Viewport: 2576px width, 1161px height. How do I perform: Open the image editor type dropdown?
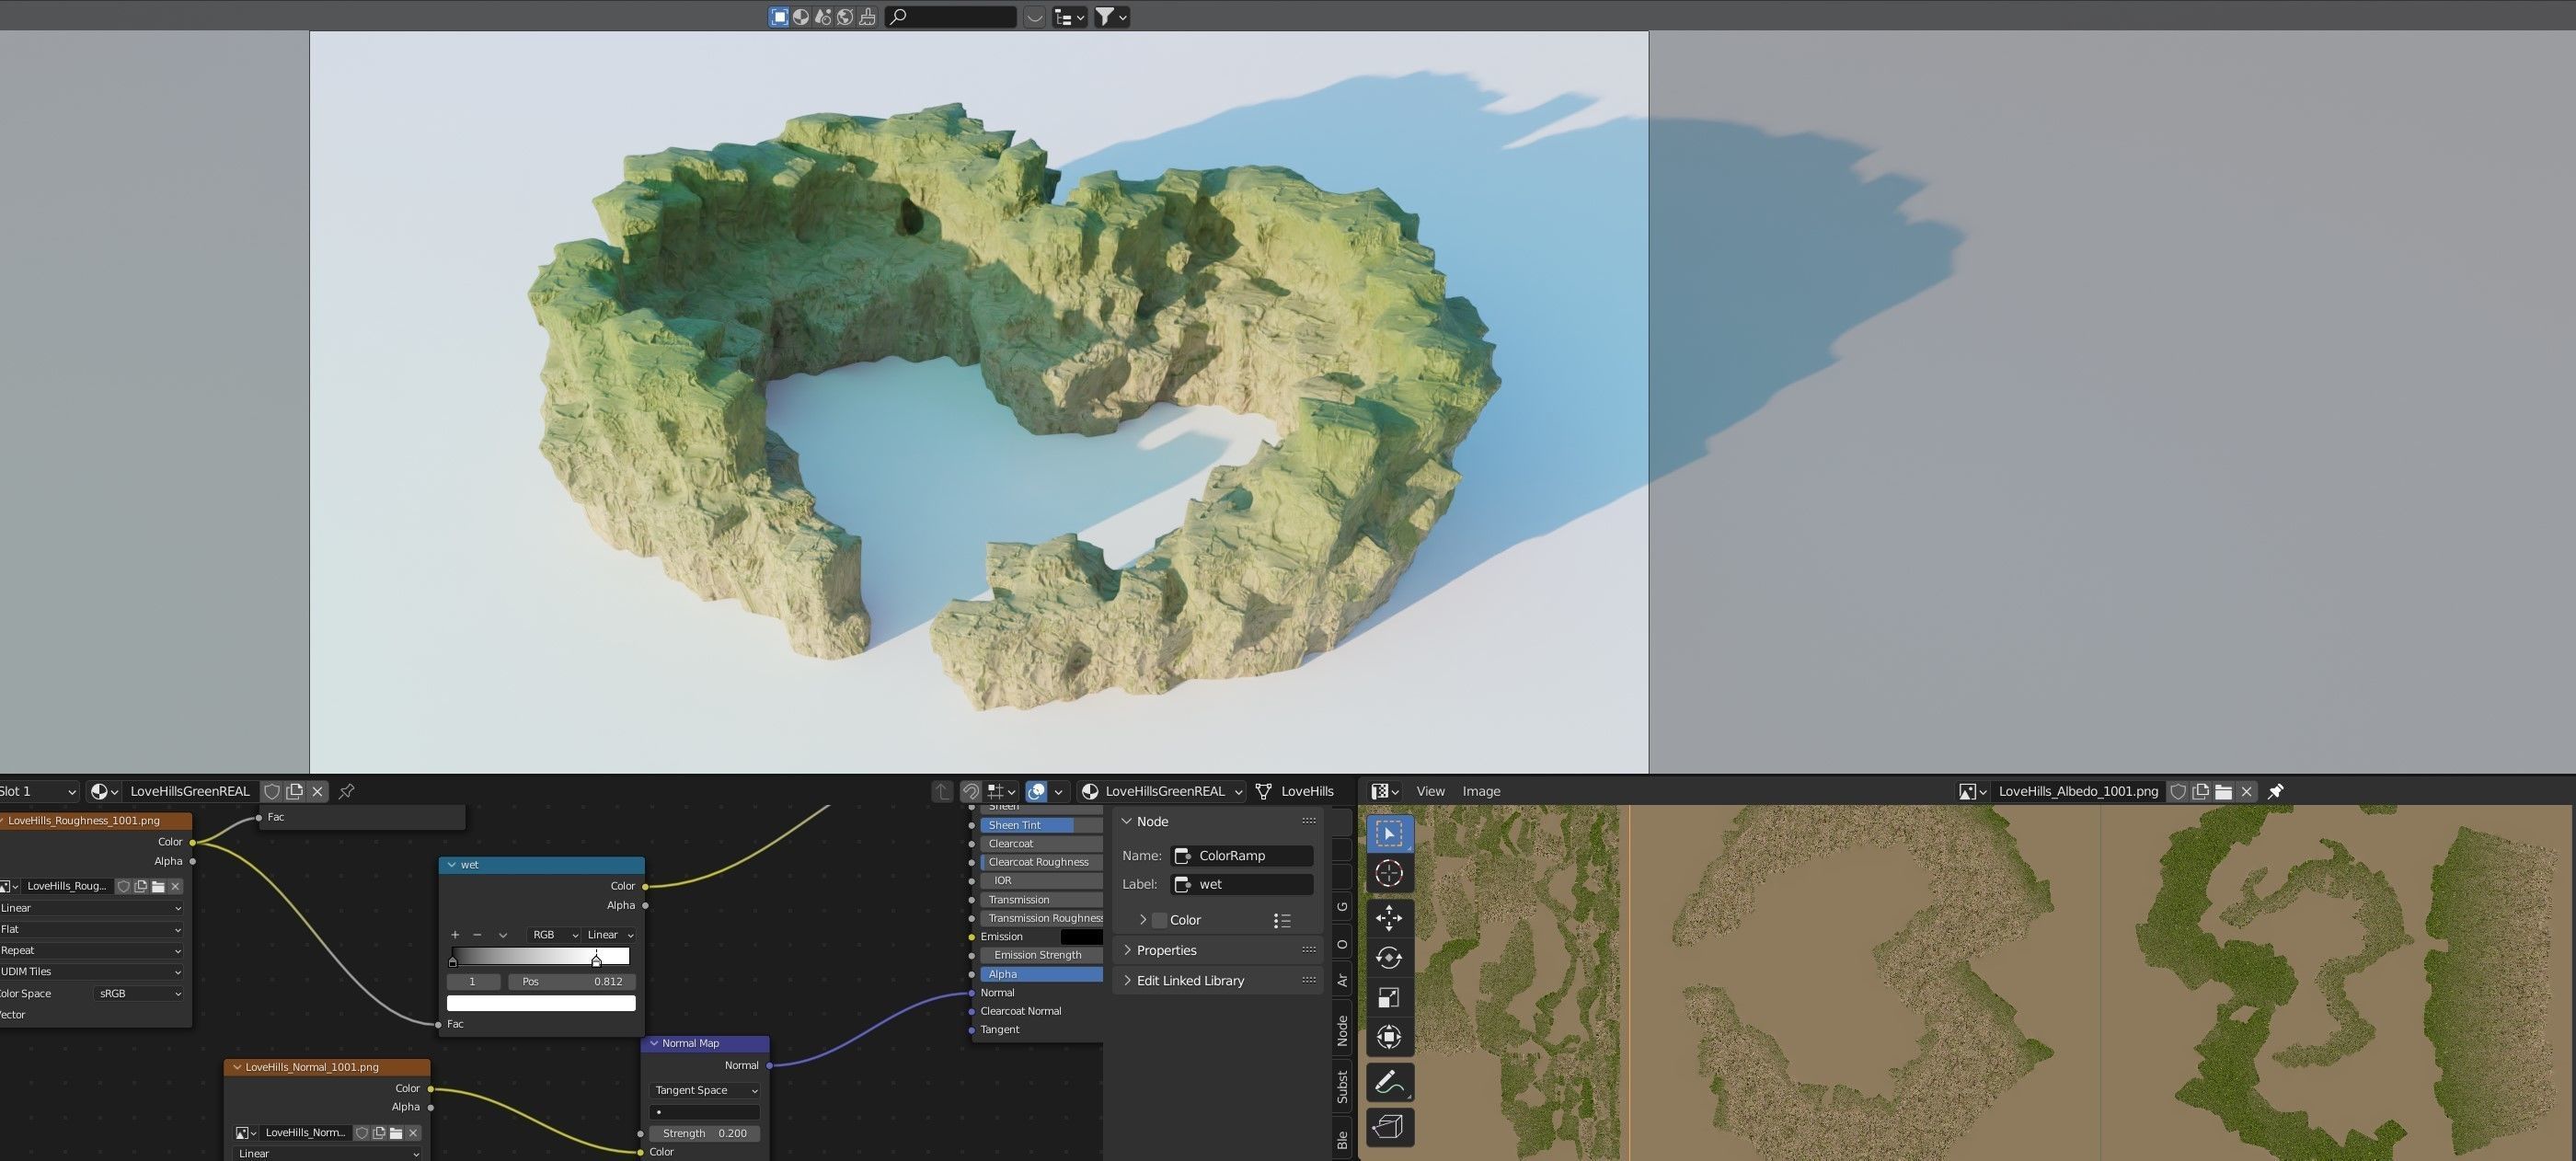point(1384,791)
